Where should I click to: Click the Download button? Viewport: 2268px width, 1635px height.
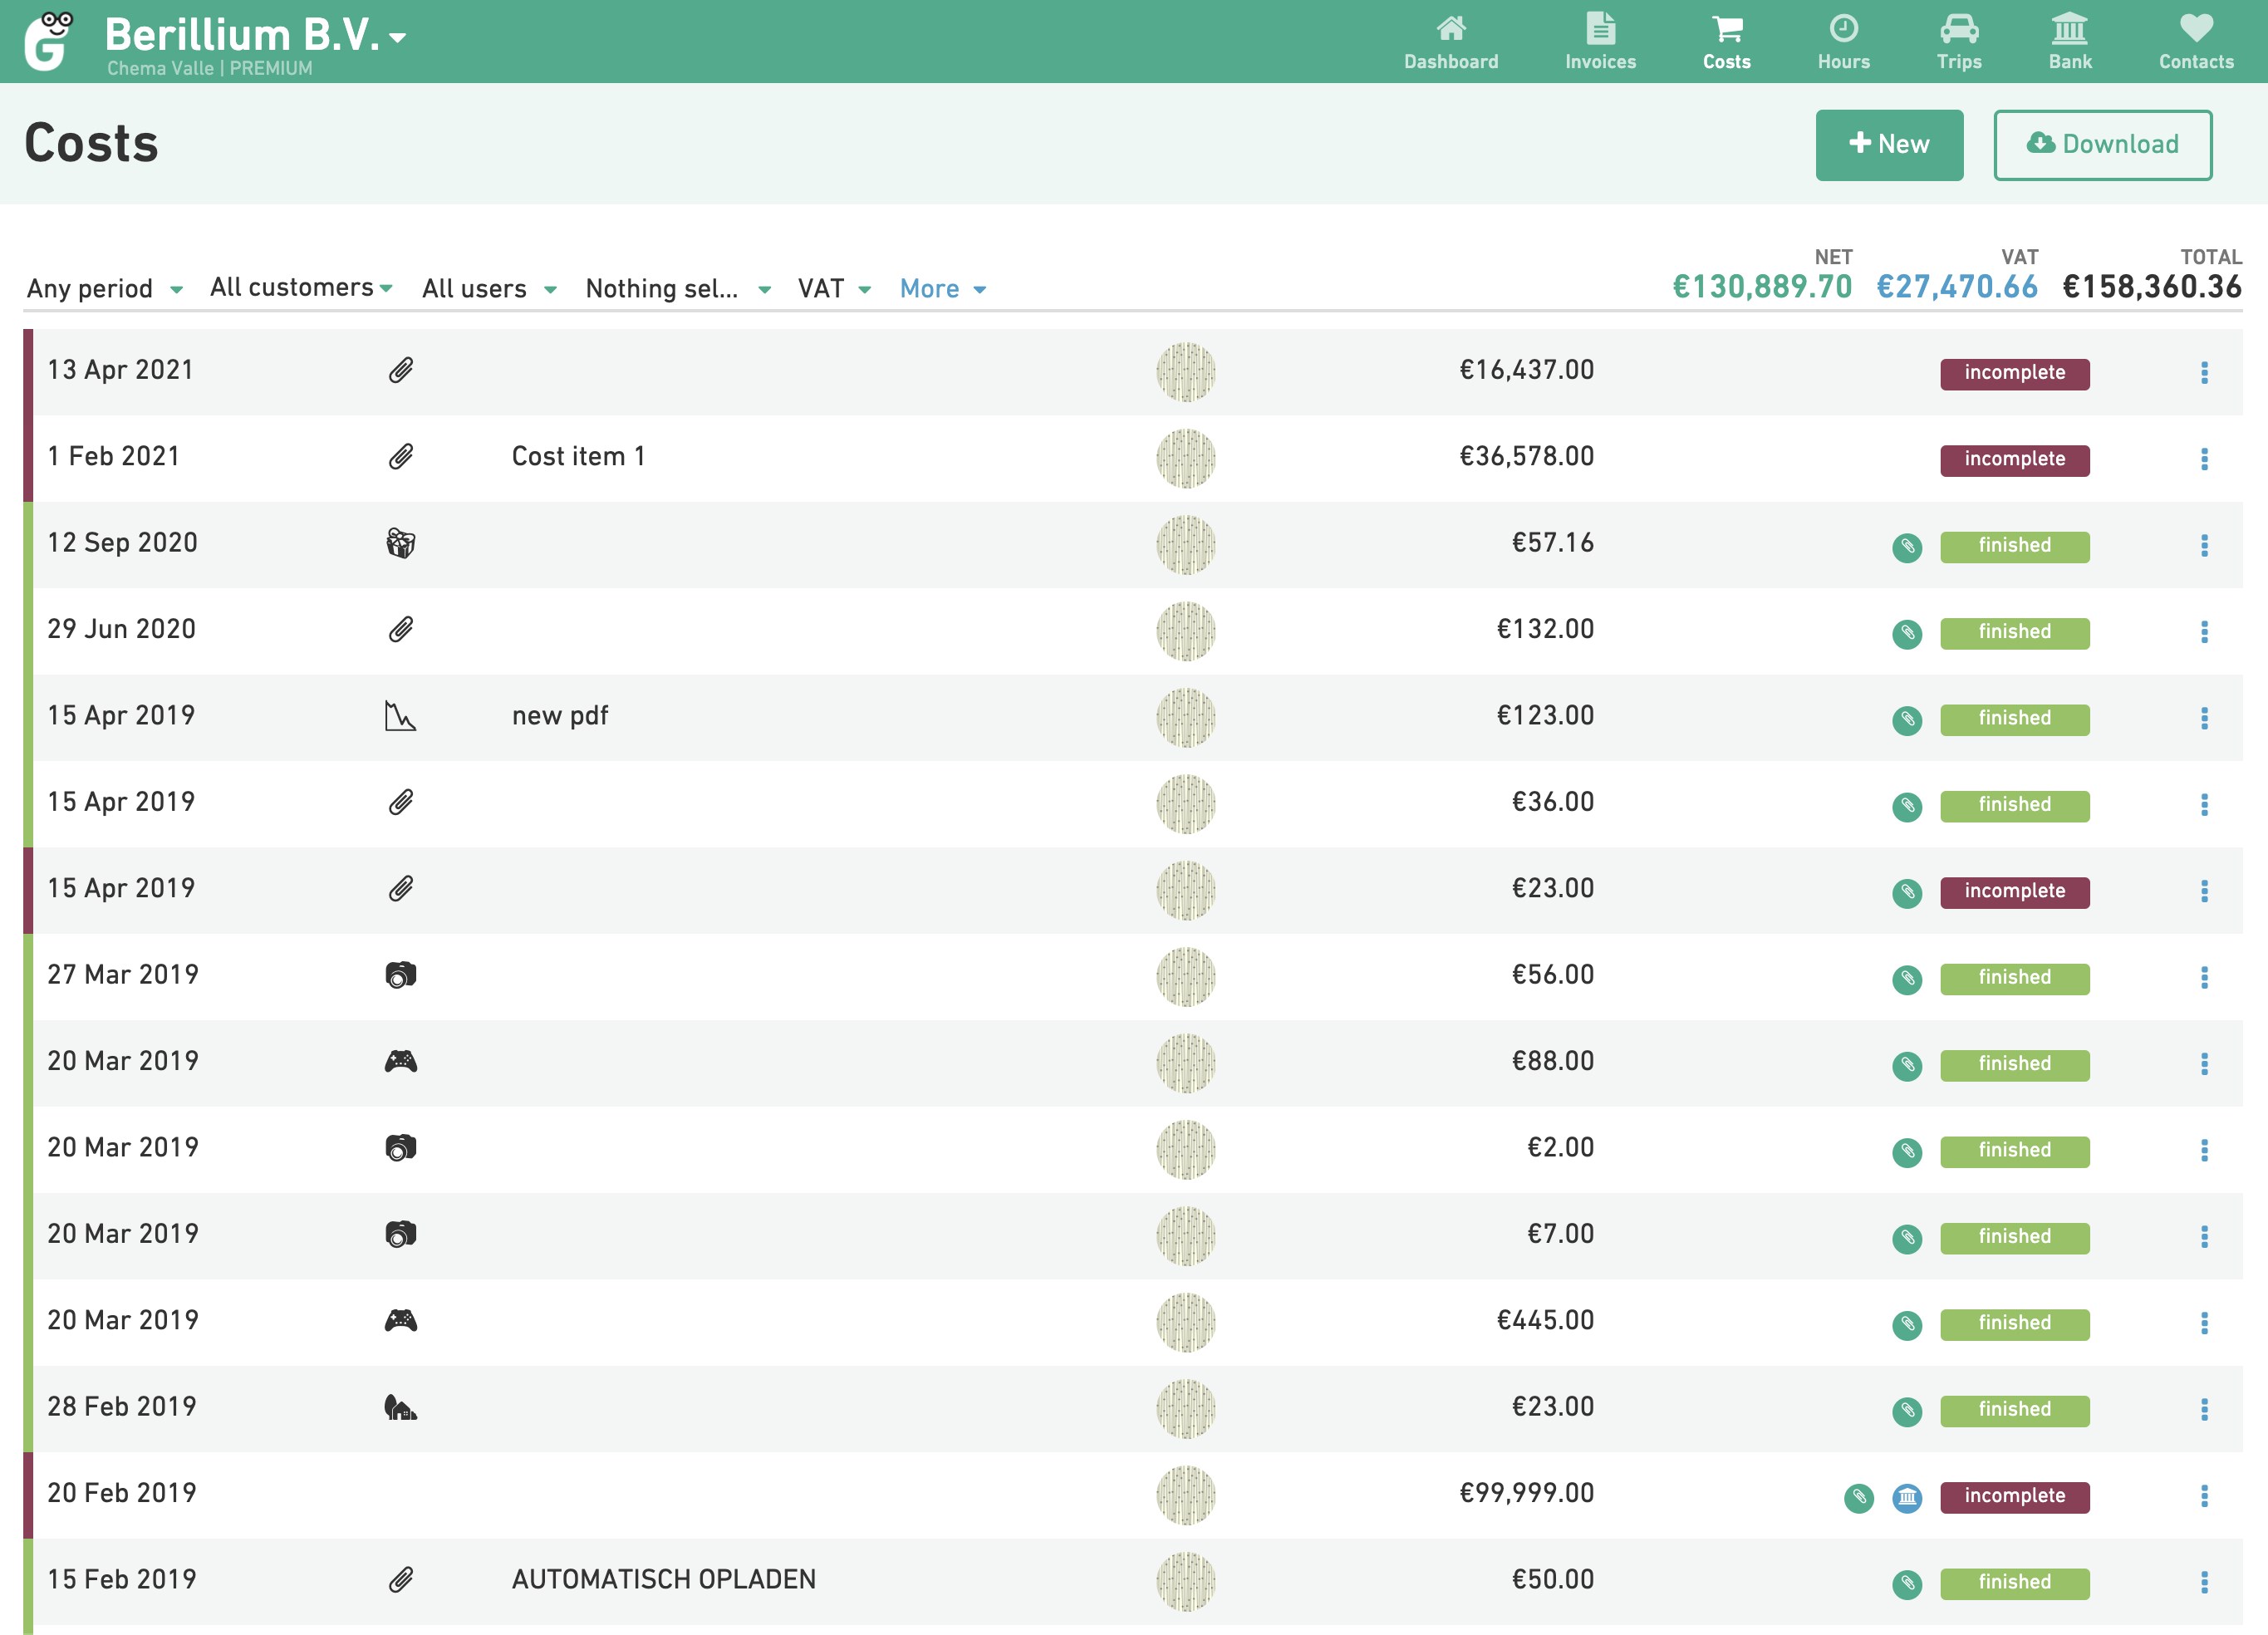tap(2101, 145)
